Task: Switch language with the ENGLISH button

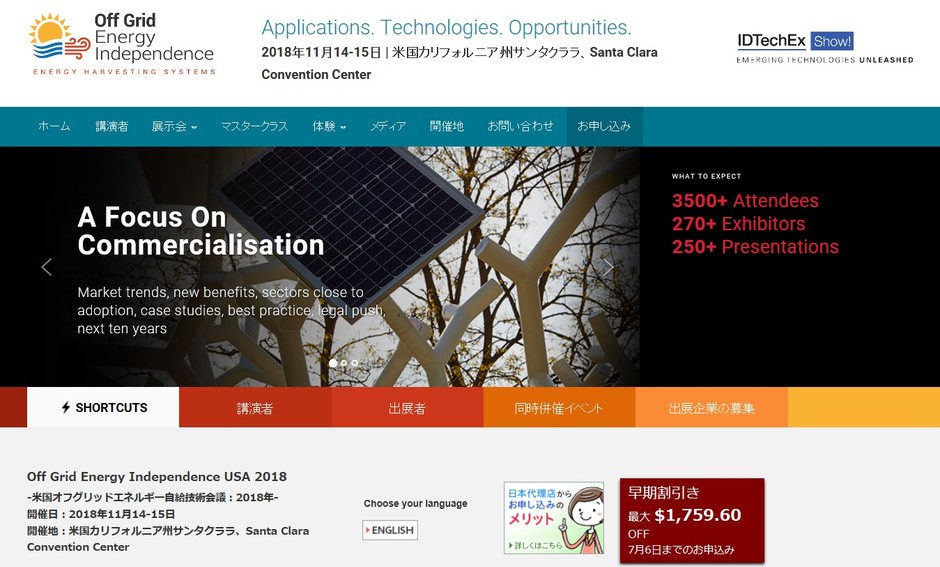Action: coord(390,530)
